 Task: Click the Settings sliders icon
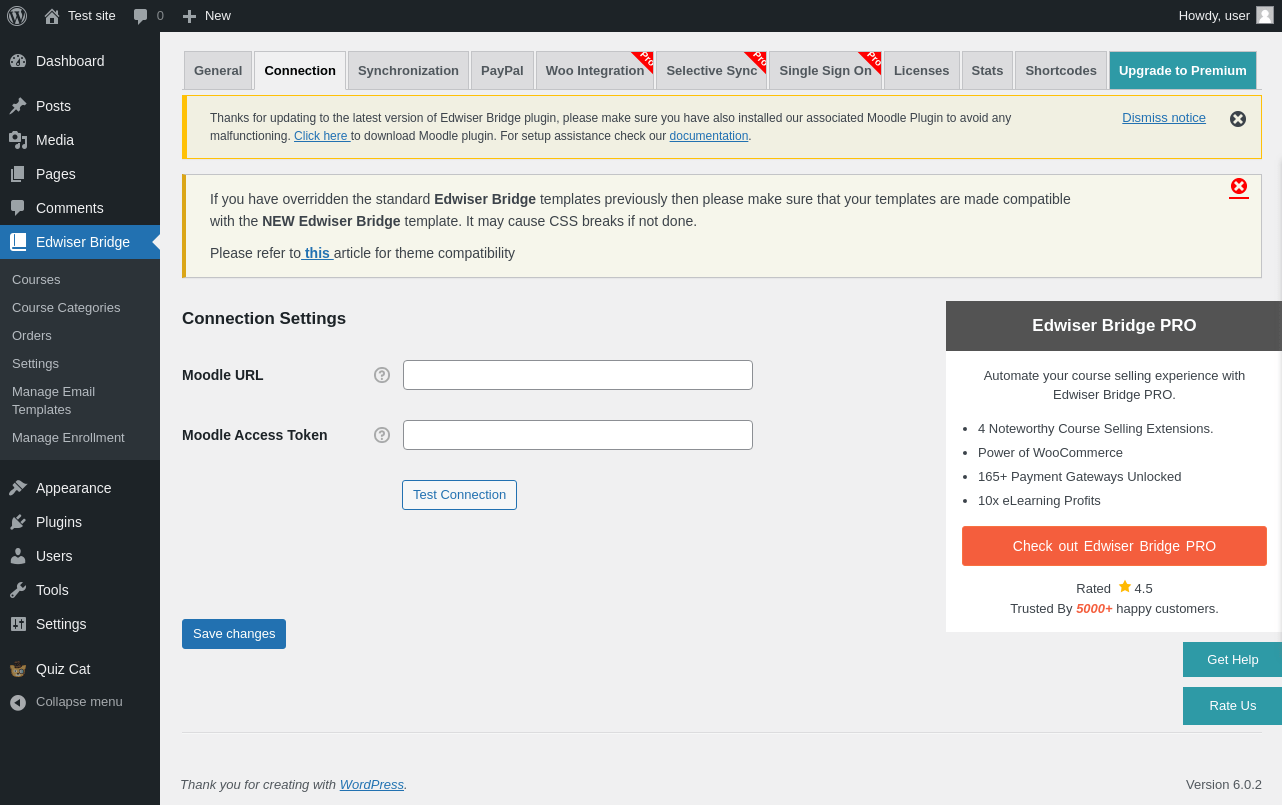pyautogui.click(x=18, y=624)
